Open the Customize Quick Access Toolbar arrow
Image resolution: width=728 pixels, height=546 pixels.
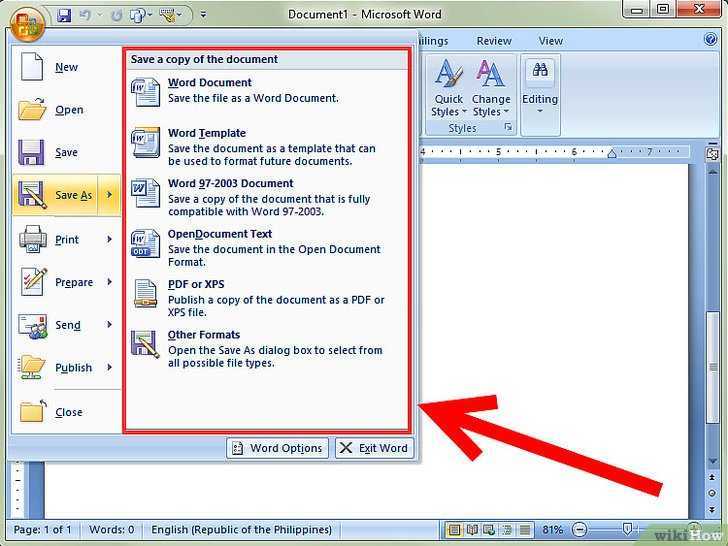tap(203, 15)
